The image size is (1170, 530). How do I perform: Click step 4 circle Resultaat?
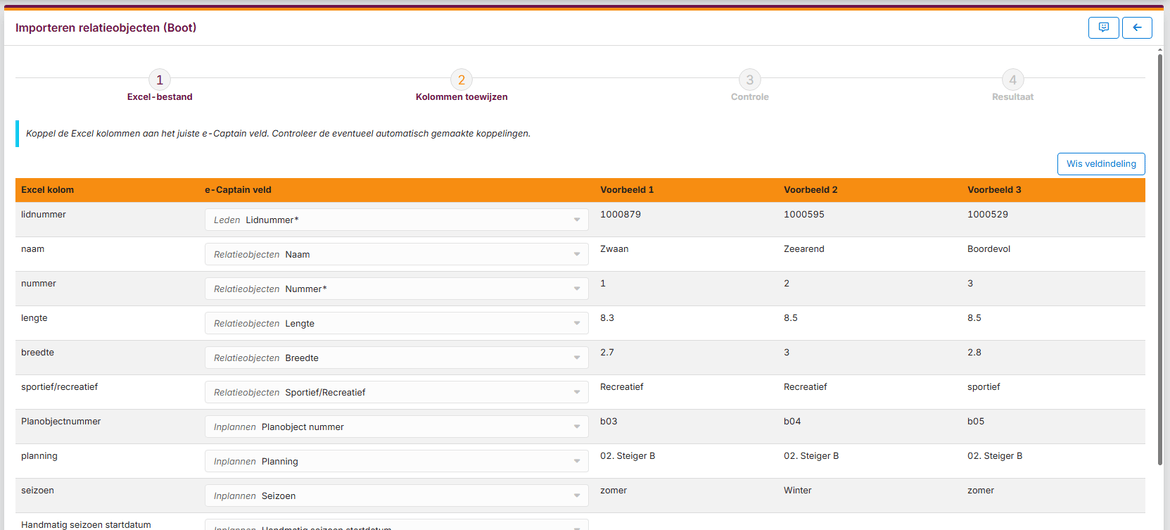[x=1013, y=80]
